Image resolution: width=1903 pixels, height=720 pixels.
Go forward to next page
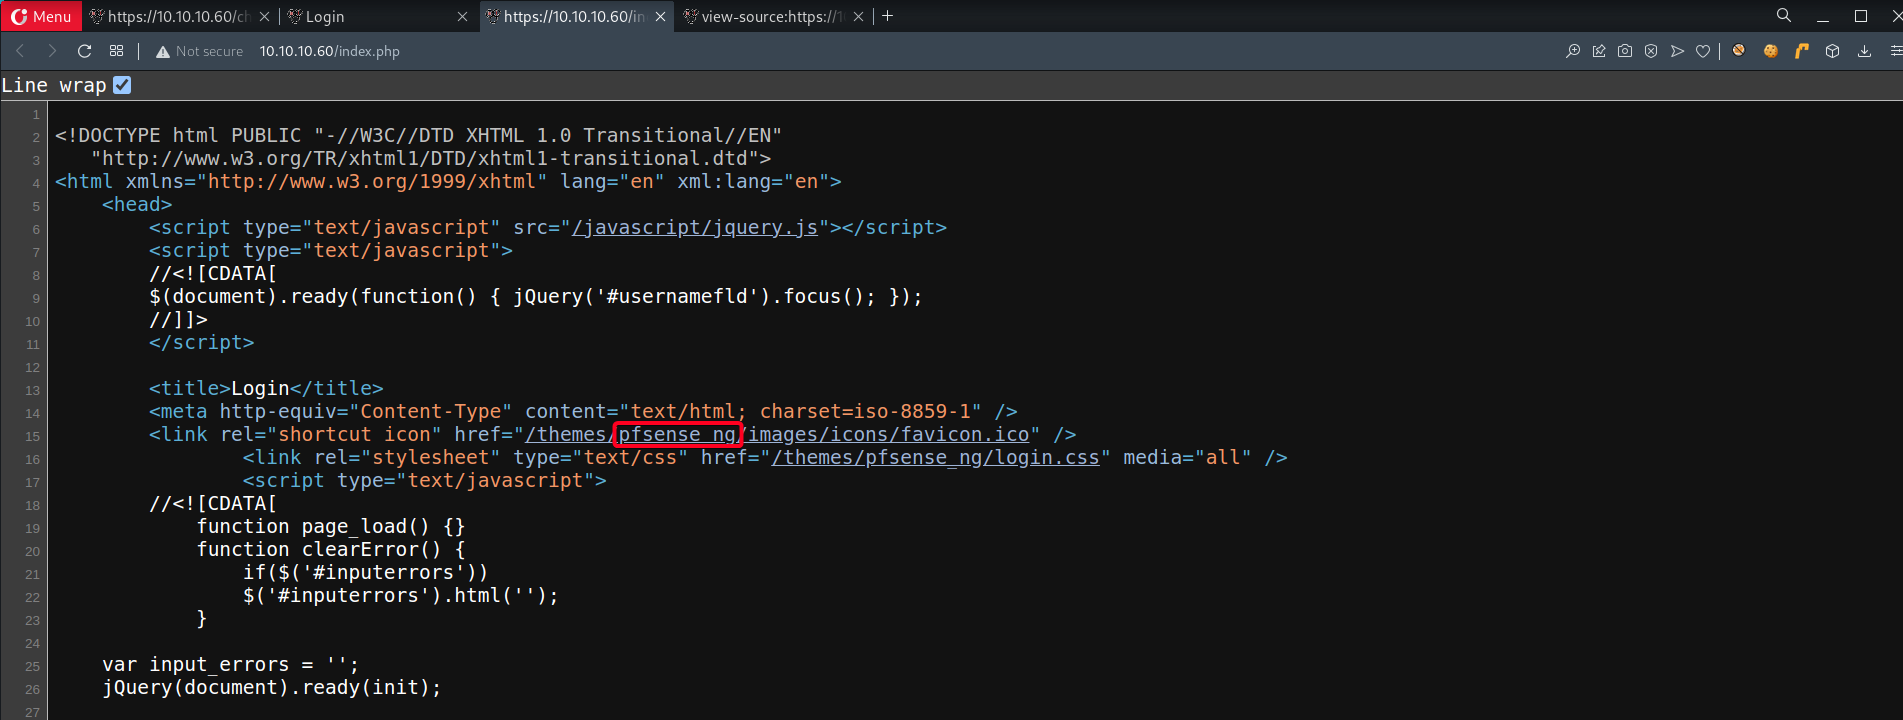52,51
